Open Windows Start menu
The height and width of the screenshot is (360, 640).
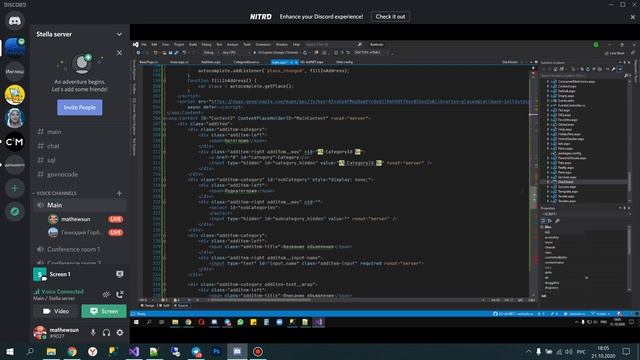click(9, 351)
